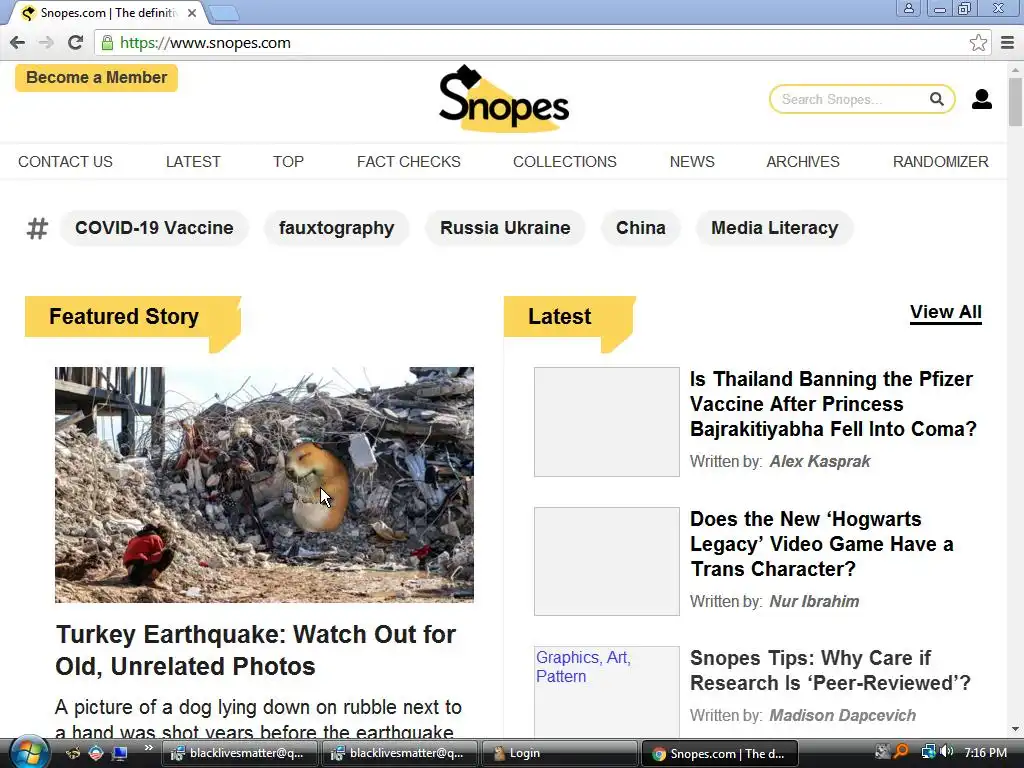Click the scrollbar down arrow
This screenshot has width=1024, height=768.
[1015, 729]
